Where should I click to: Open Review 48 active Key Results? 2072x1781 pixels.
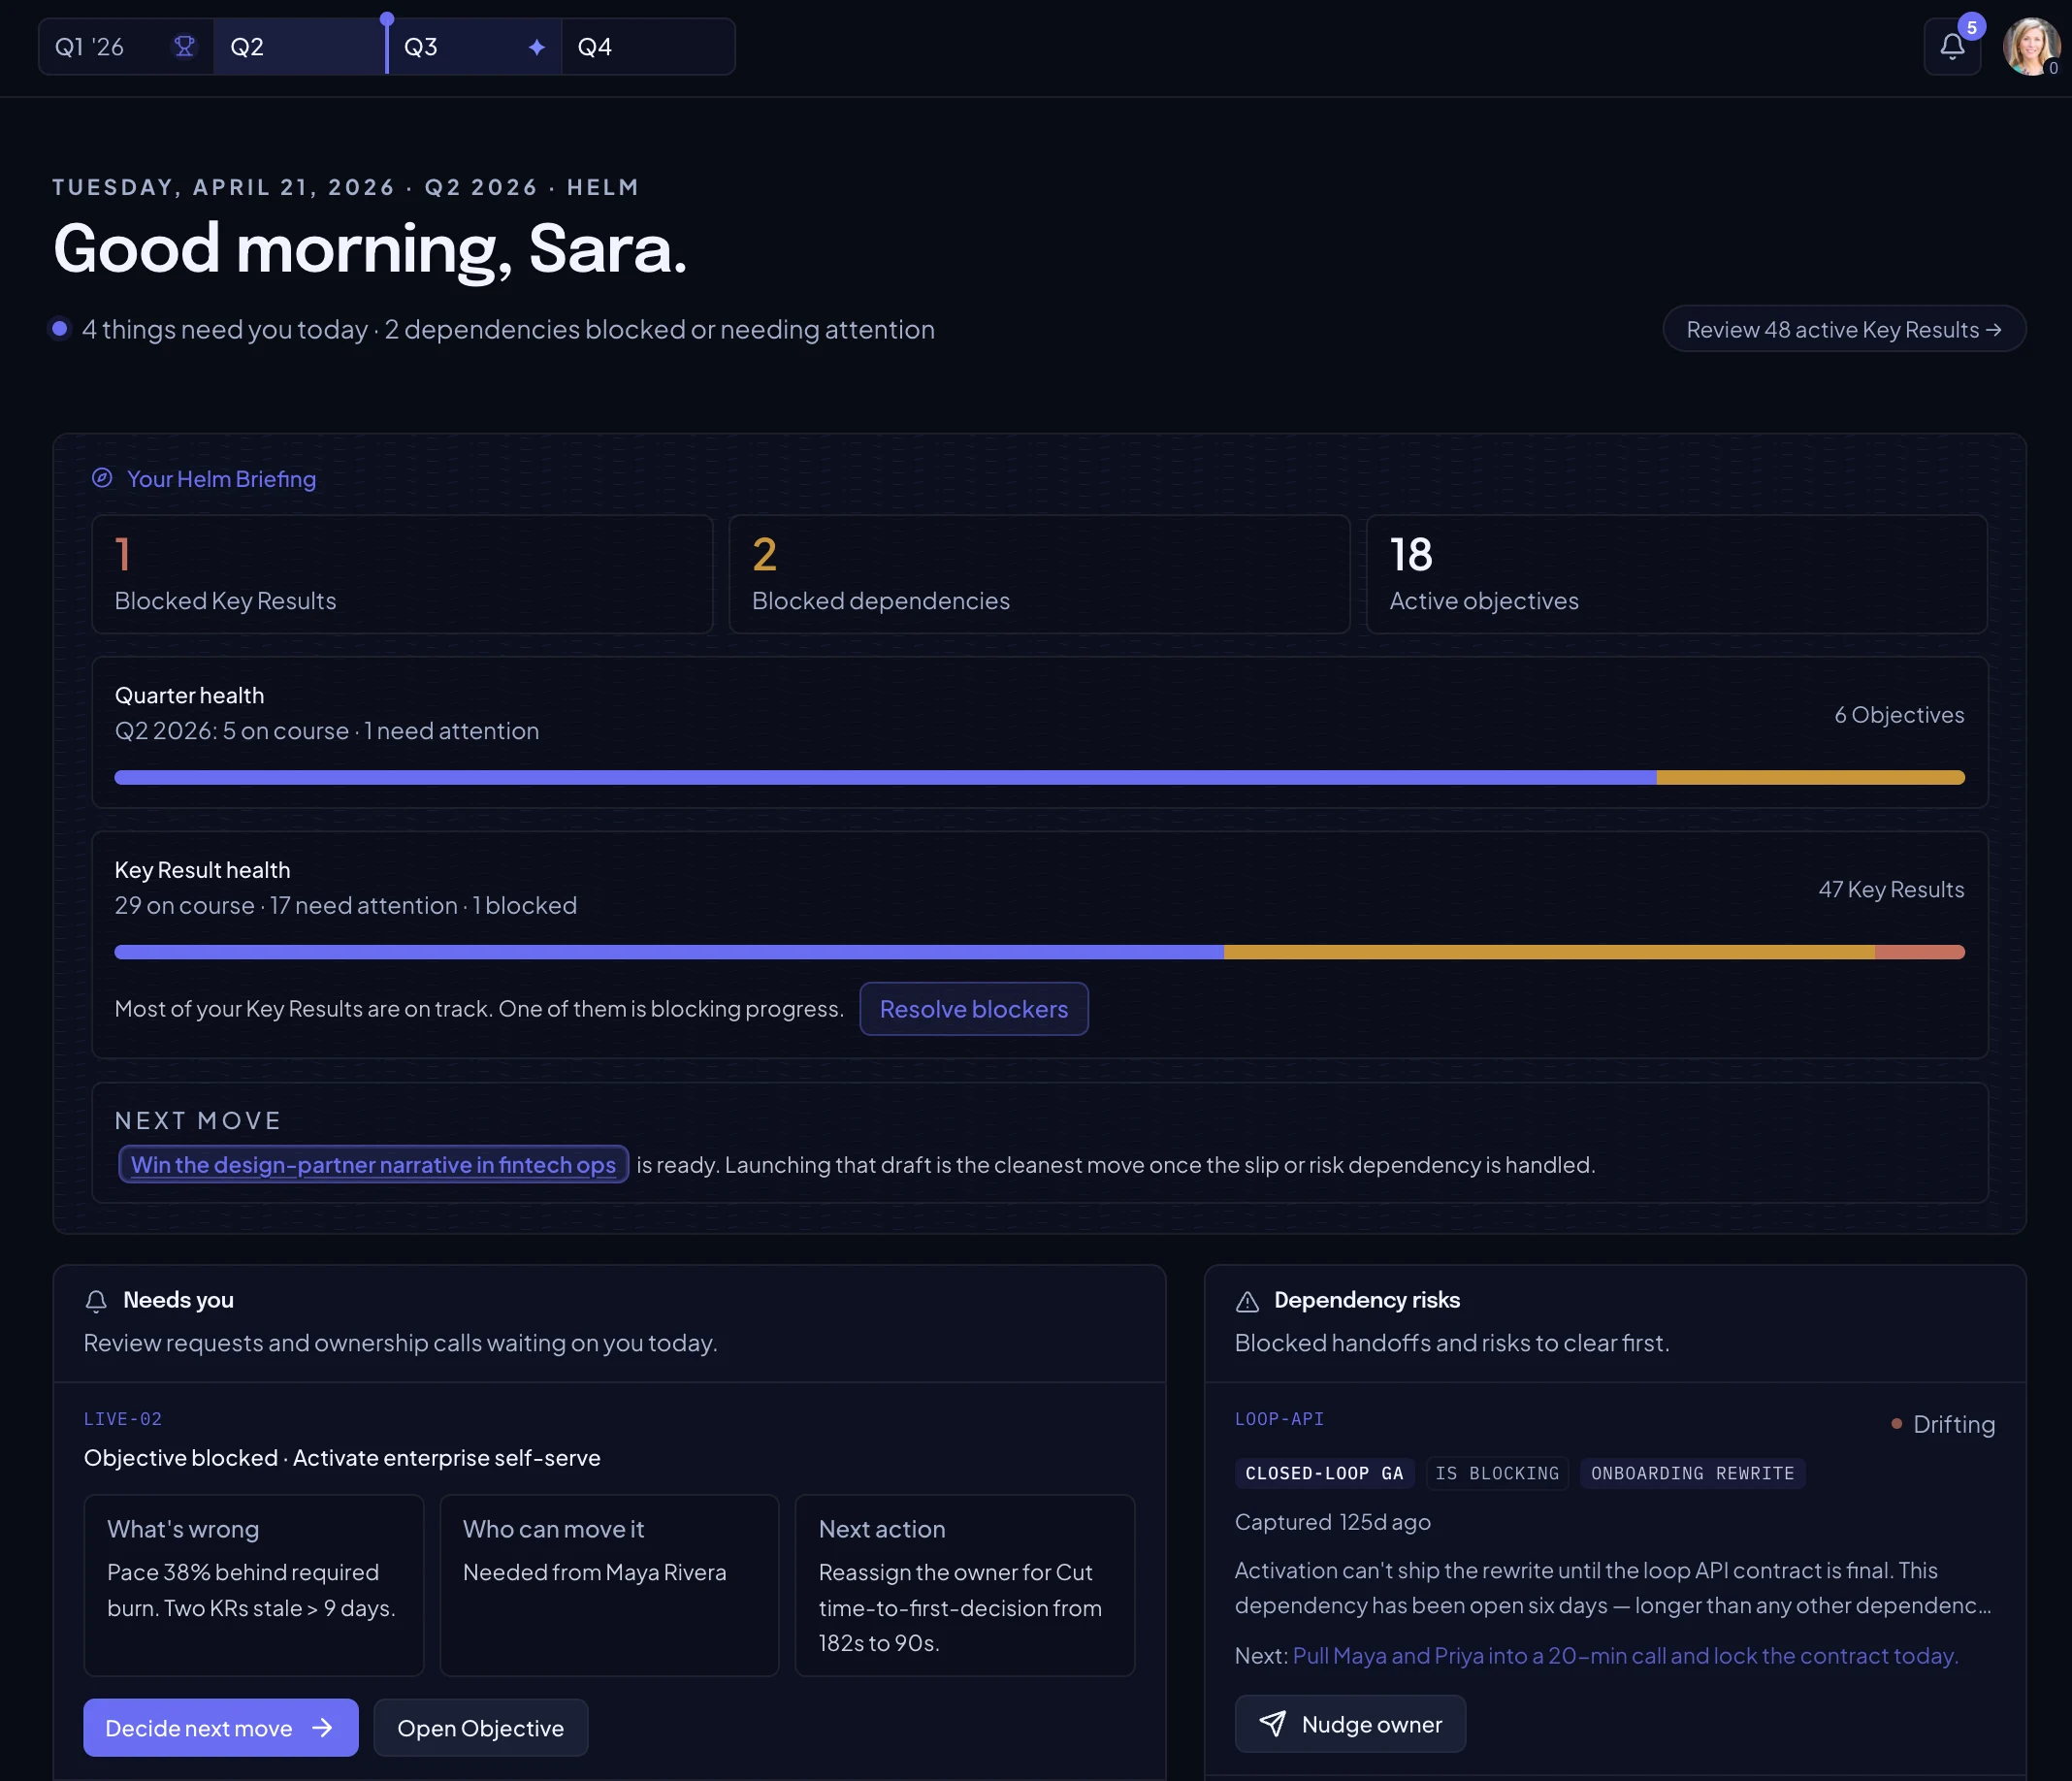(1844, 329)
